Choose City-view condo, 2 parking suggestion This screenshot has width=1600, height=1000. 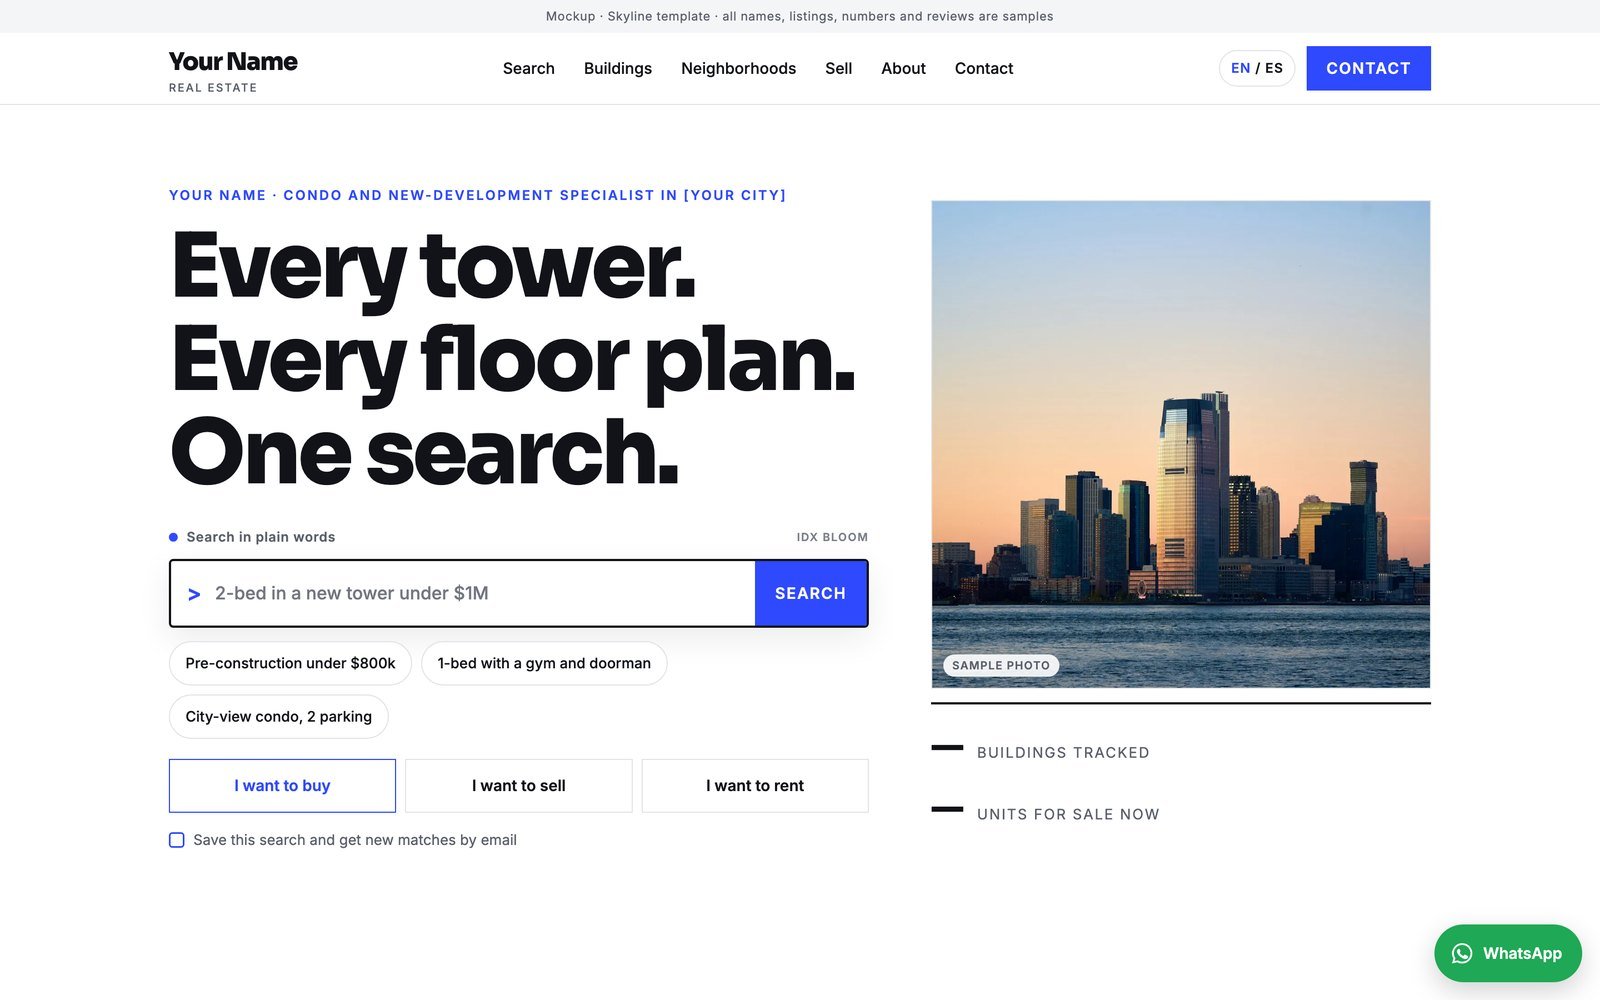click(x=279, y=717)
